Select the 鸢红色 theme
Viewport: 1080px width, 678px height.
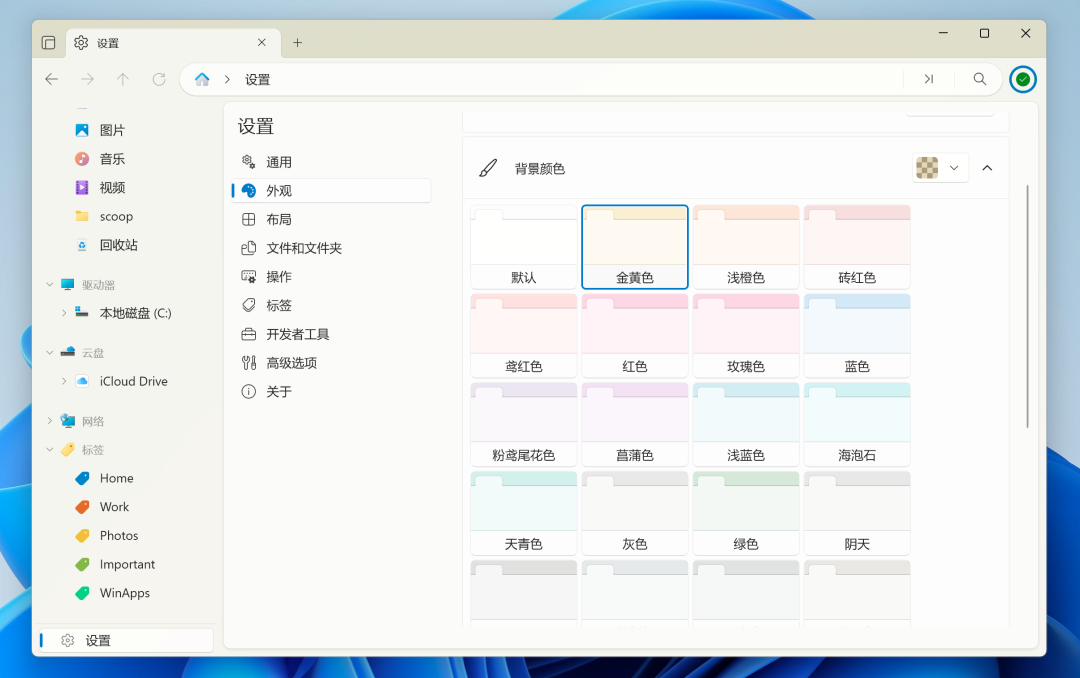523,336
